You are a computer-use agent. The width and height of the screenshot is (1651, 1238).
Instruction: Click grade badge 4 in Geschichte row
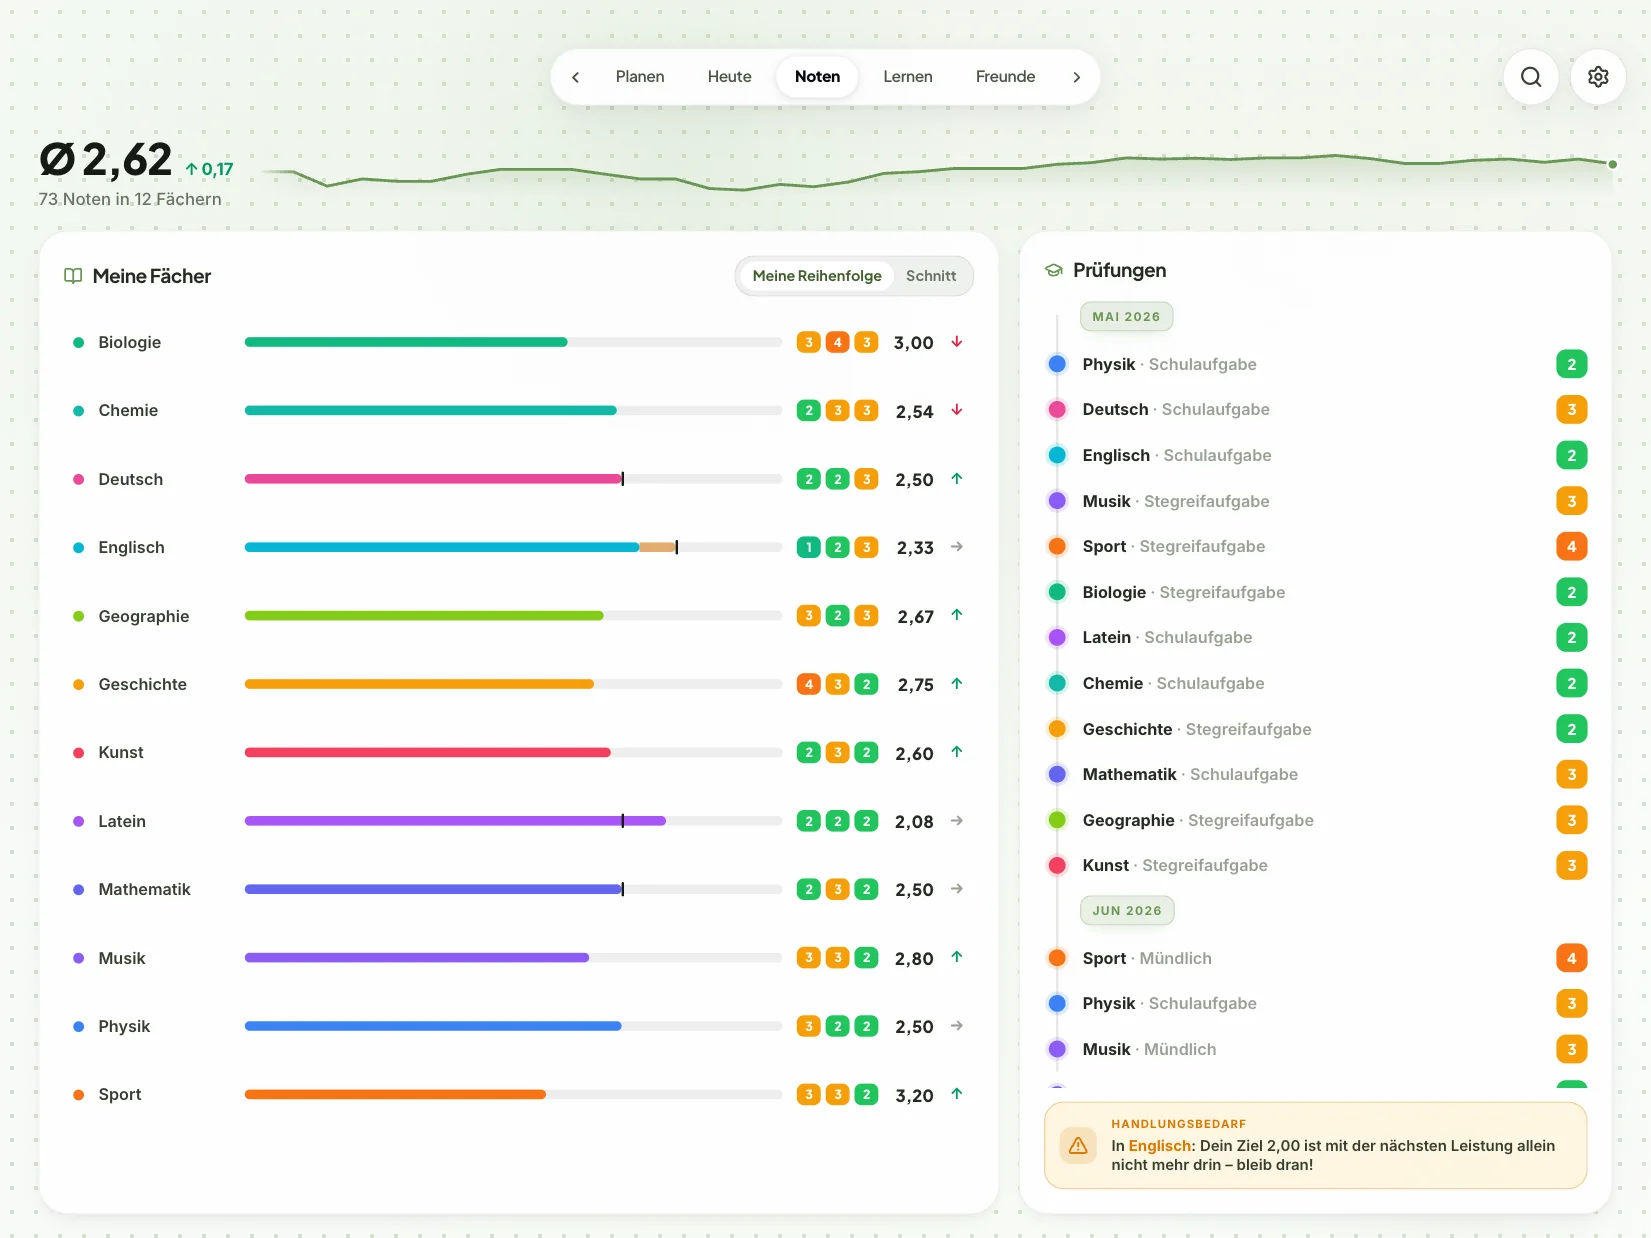[809, 684]
